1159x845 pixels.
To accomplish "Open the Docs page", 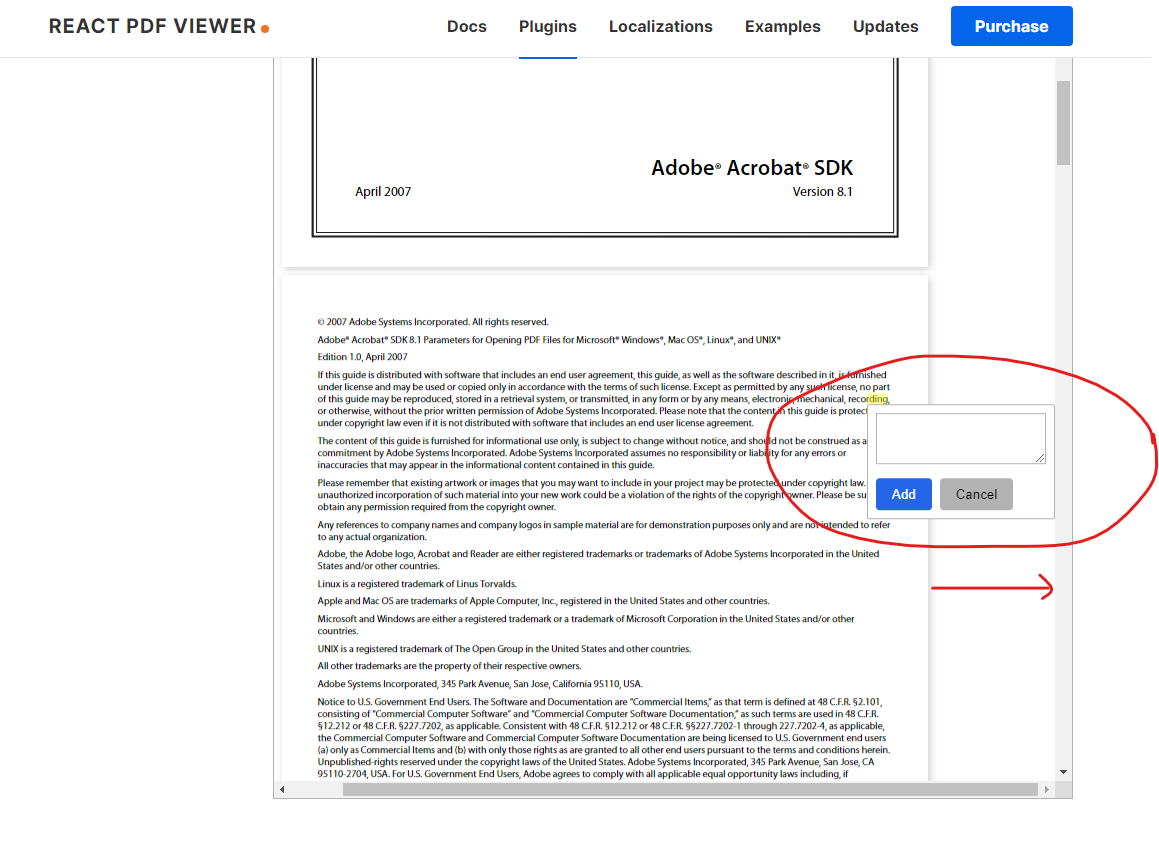I will (x=467, y=26).
